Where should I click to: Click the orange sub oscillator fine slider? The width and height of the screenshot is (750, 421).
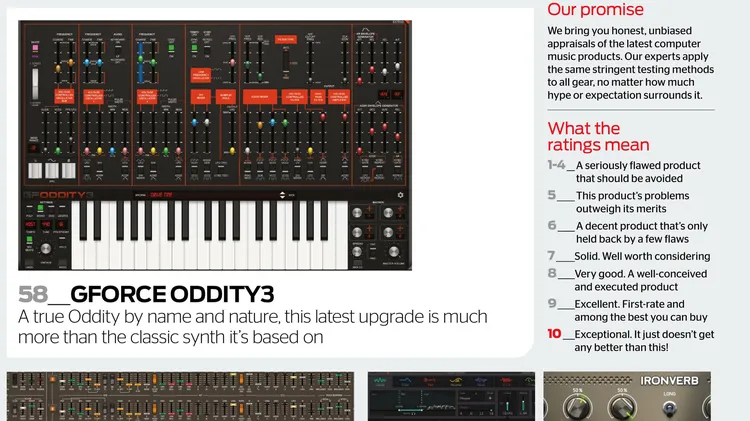coord(71,63)
